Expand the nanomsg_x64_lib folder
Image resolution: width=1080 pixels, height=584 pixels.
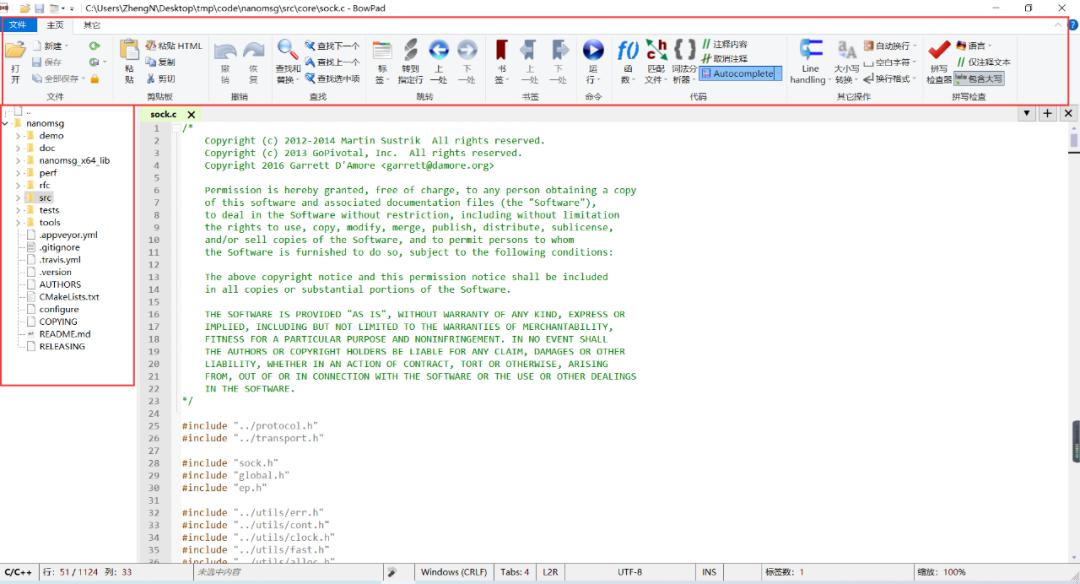coord(18,160)
